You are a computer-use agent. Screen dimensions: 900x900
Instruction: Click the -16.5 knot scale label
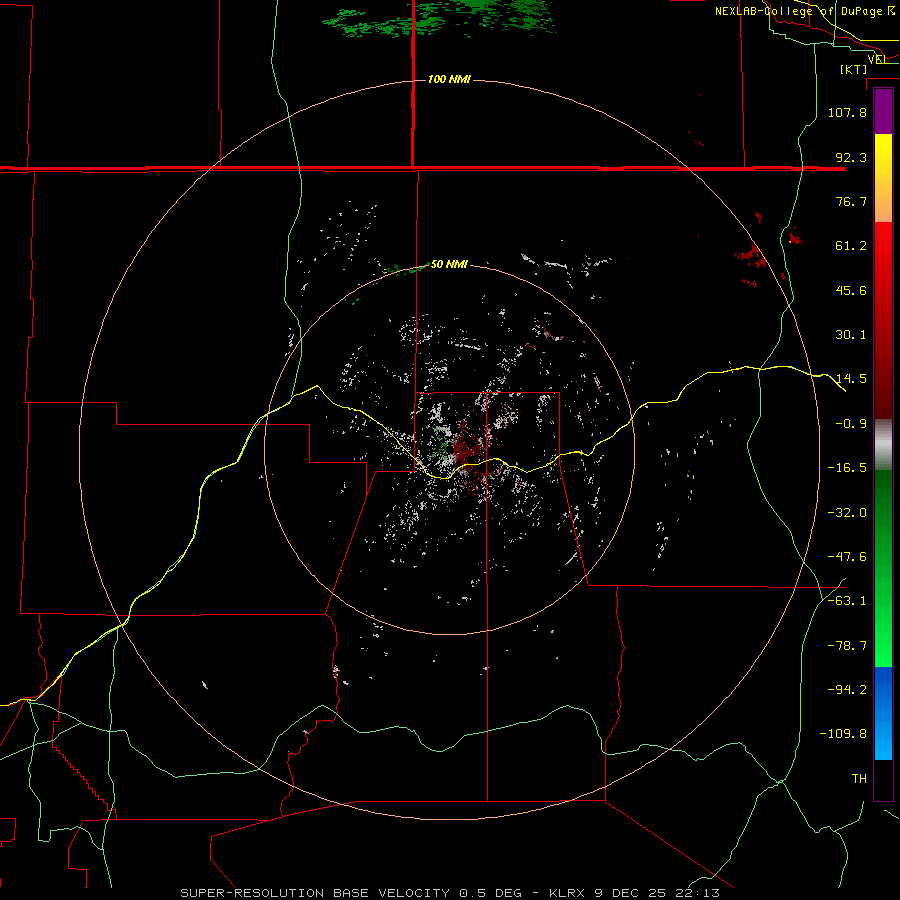point(847,468)
